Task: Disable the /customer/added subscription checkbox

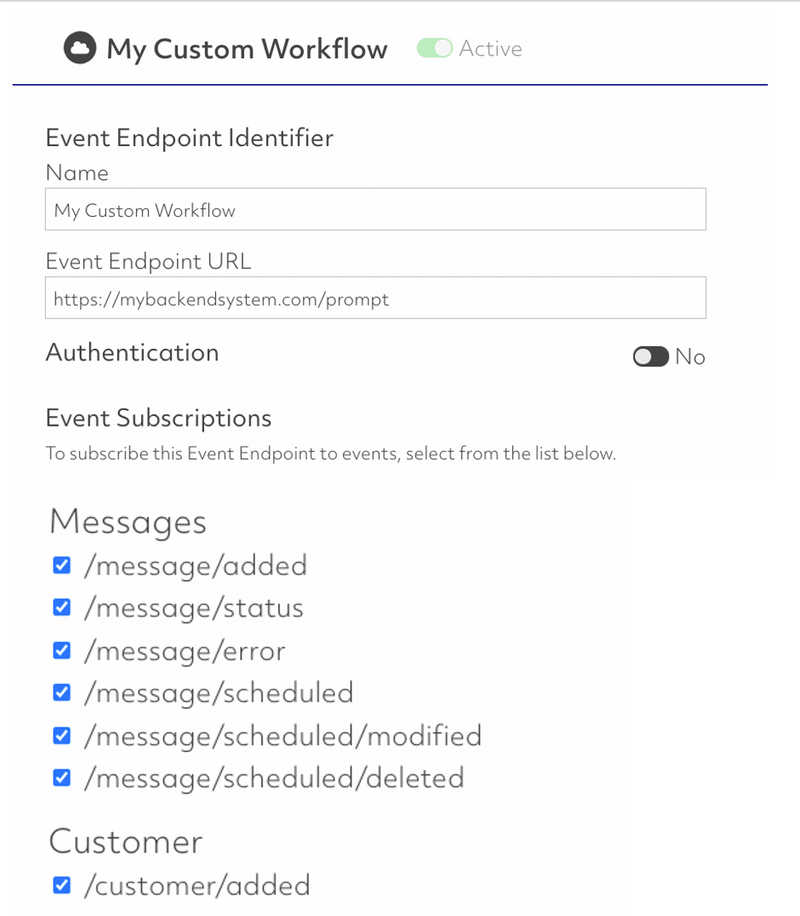Action: 61,885
